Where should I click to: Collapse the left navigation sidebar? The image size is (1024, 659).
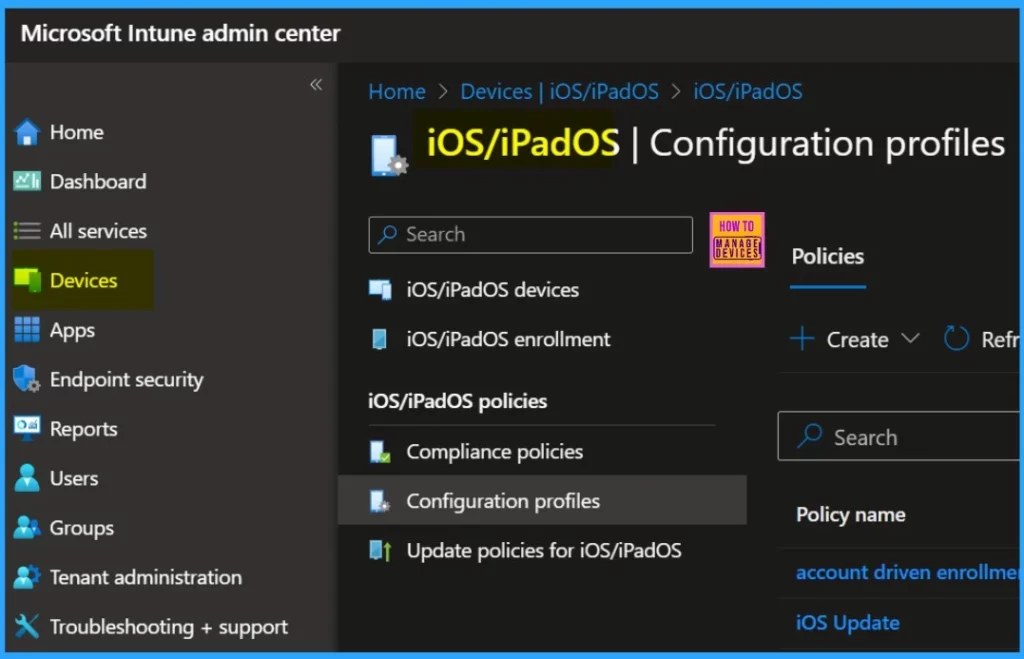point(316,84)
